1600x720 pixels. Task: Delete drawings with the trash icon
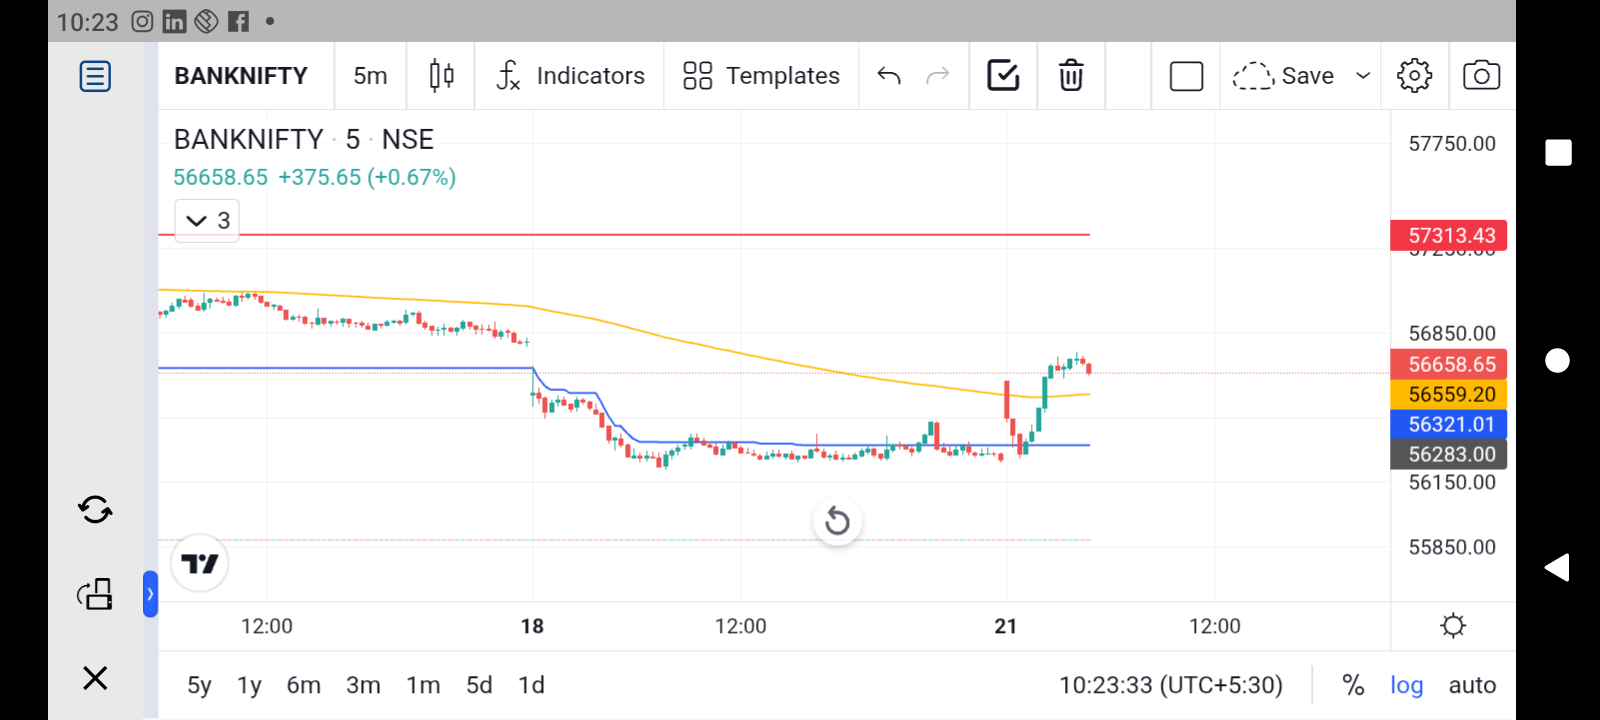(1071, 76)
